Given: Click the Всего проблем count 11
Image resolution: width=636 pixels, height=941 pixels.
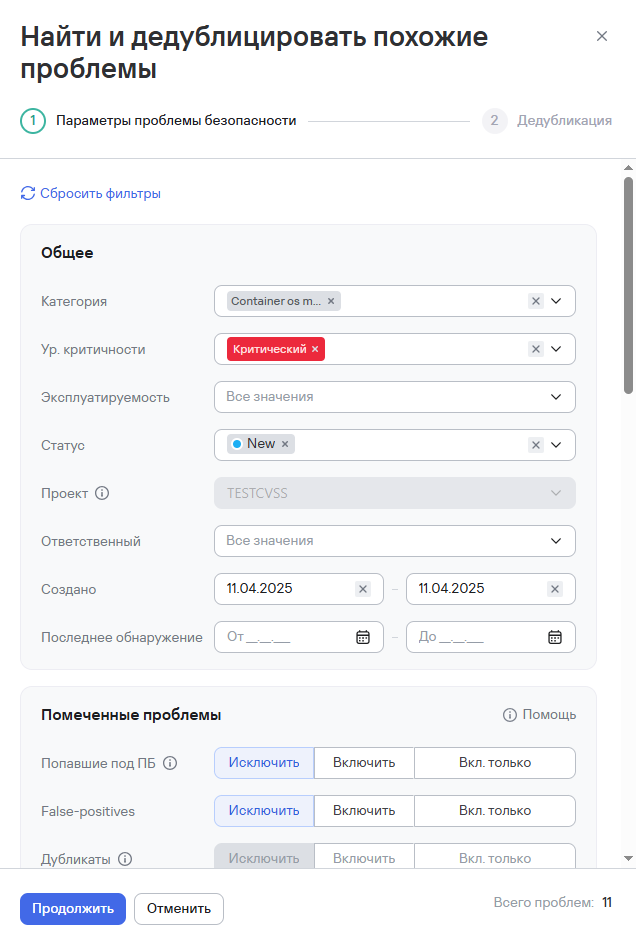Looking at the screenshot, I should tap(607, 903).
